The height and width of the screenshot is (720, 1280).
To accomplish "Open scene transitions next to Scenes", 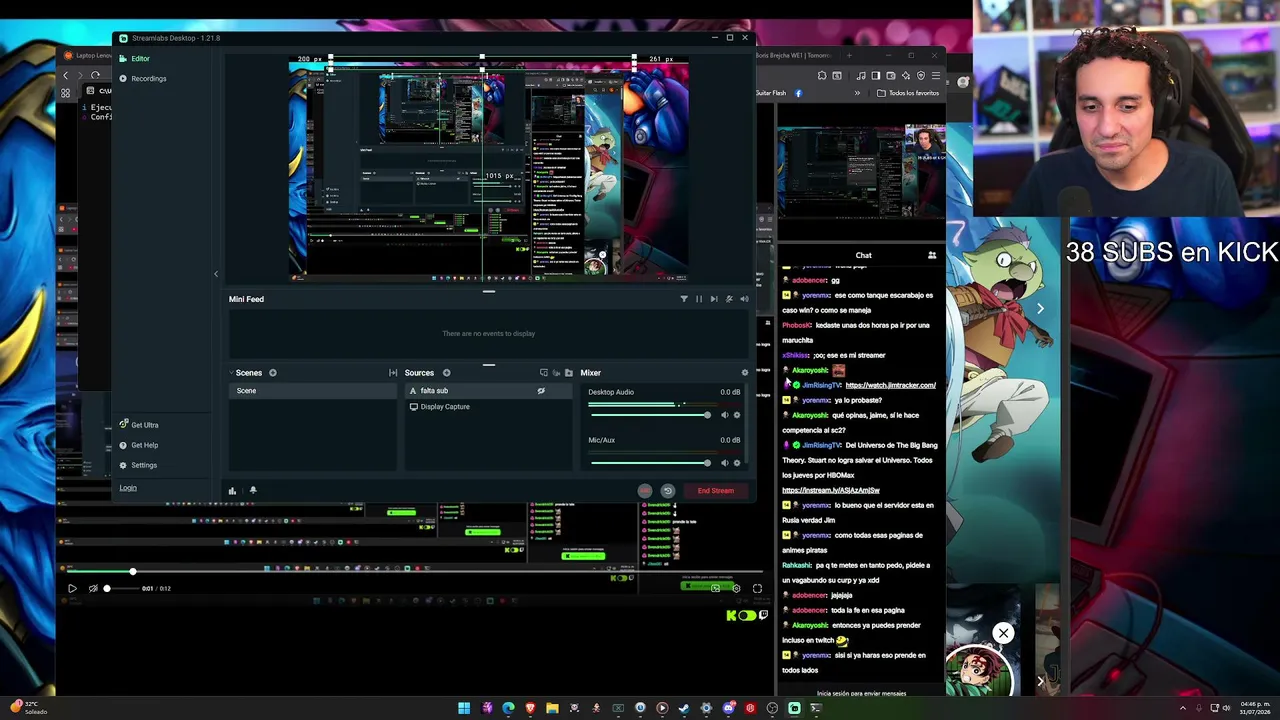I will click(393, 373).
